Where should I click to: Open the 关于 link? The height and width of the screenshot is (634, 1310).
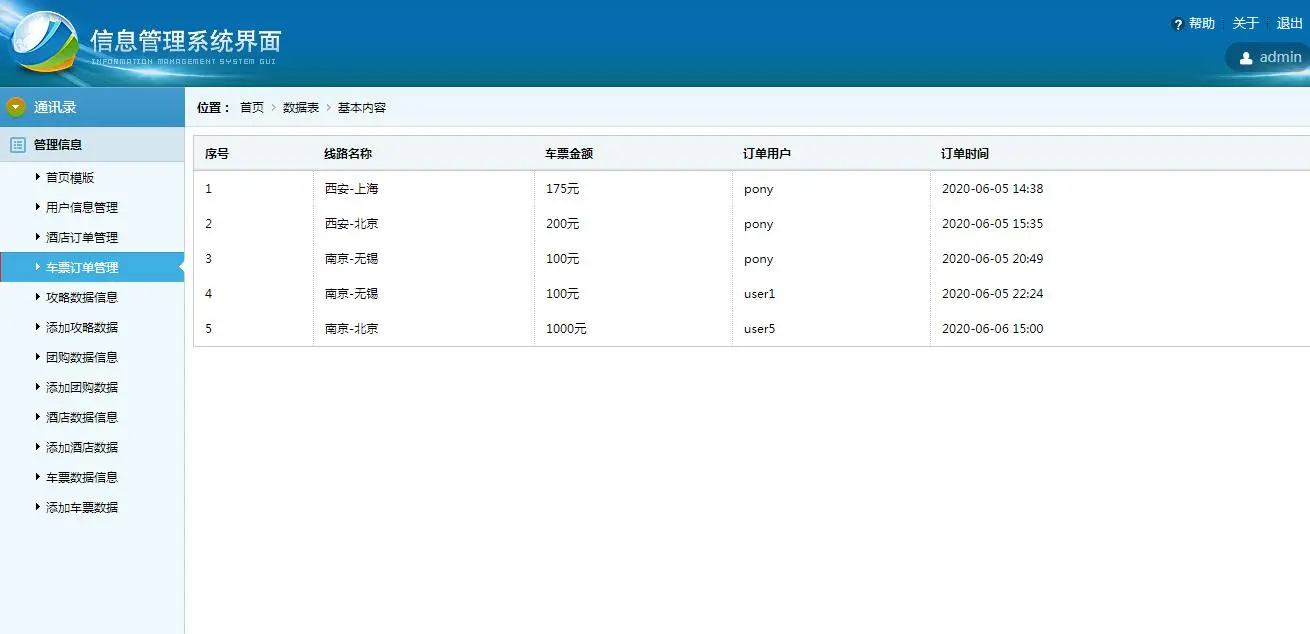click(x=1246, y=24)
